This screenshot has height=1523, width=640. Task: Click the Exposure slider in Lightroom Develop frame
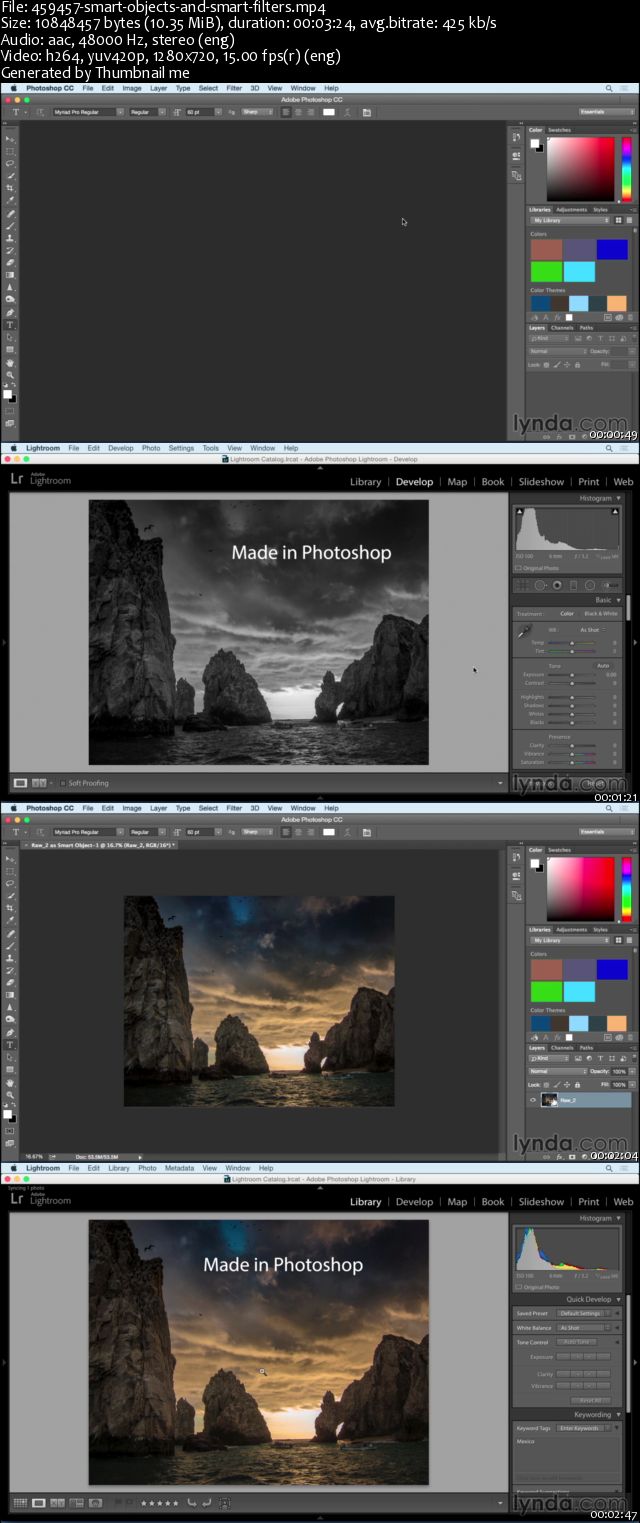coord(572,675)
